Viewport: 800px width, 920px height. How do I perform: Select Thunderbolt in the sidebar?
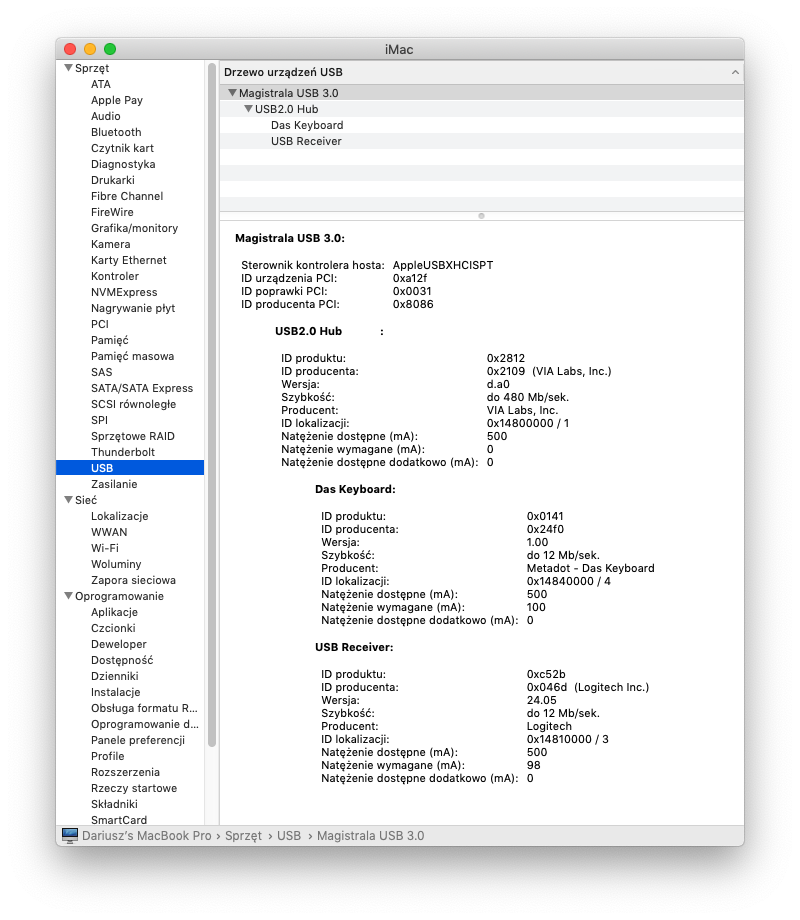pos(123,452)
